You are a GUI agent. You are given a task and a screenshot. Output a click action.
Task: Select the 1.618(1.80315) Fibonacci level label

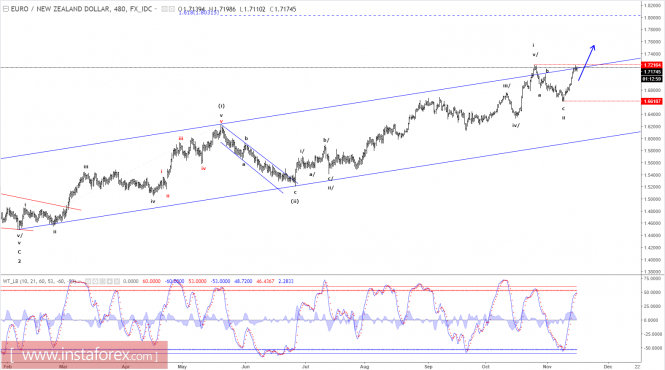coord(198,13)
